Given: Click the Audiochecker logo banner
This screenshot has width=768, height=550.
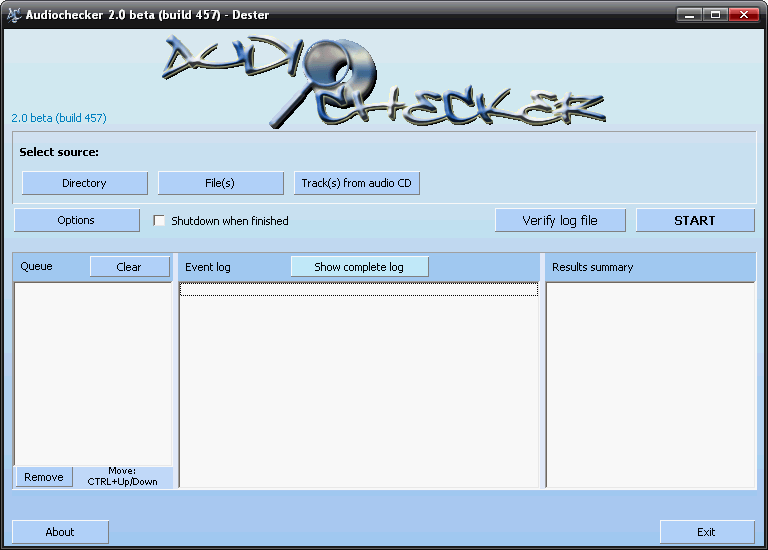Looking at the screenshot, I should 384,82.
